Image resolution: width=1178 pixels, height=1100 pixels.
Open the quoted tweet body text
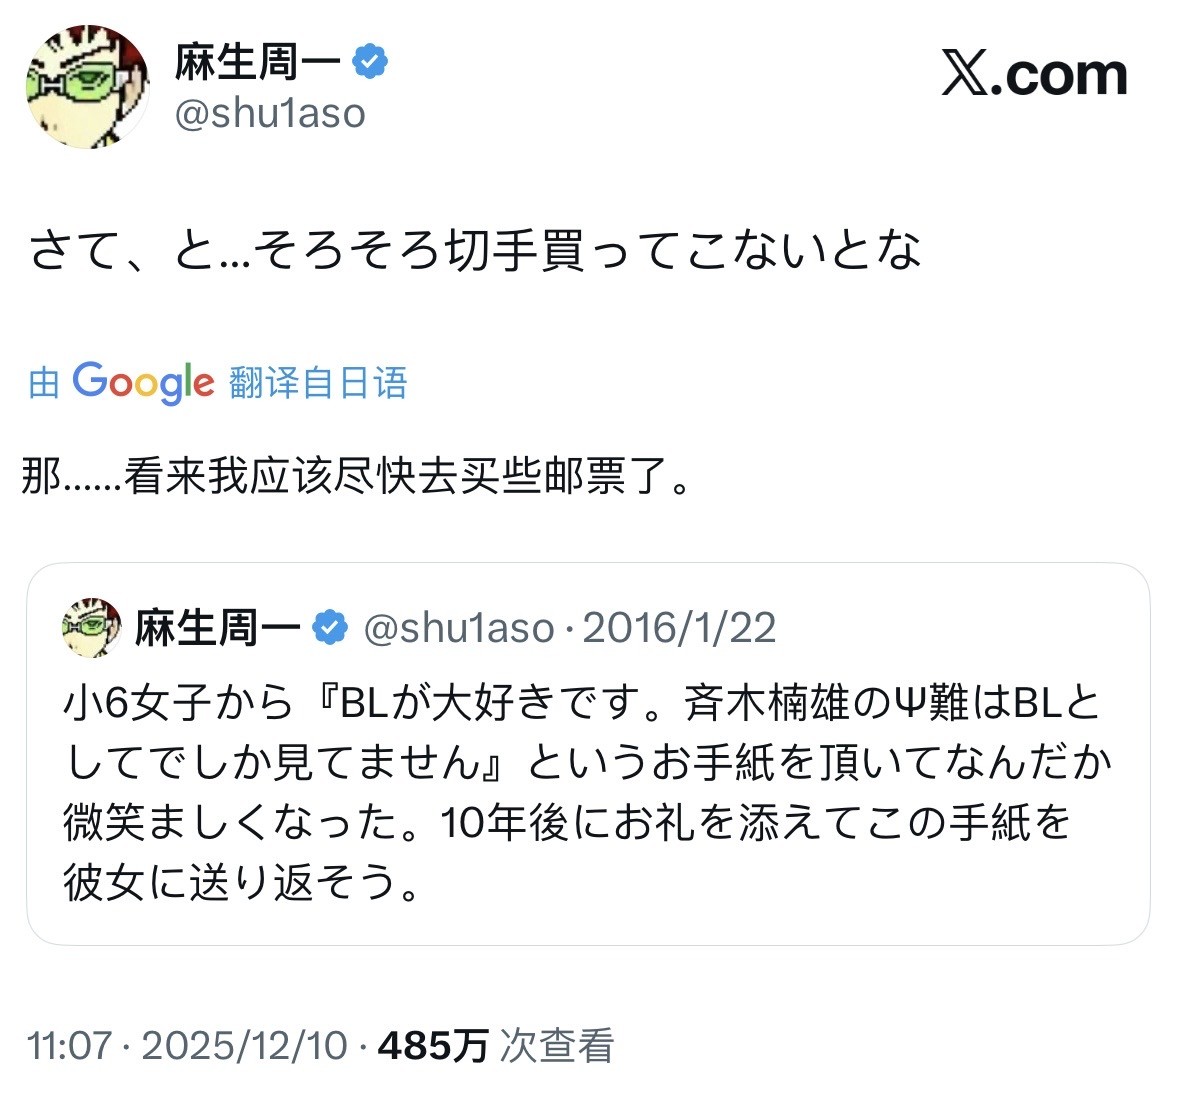(585, 792)
